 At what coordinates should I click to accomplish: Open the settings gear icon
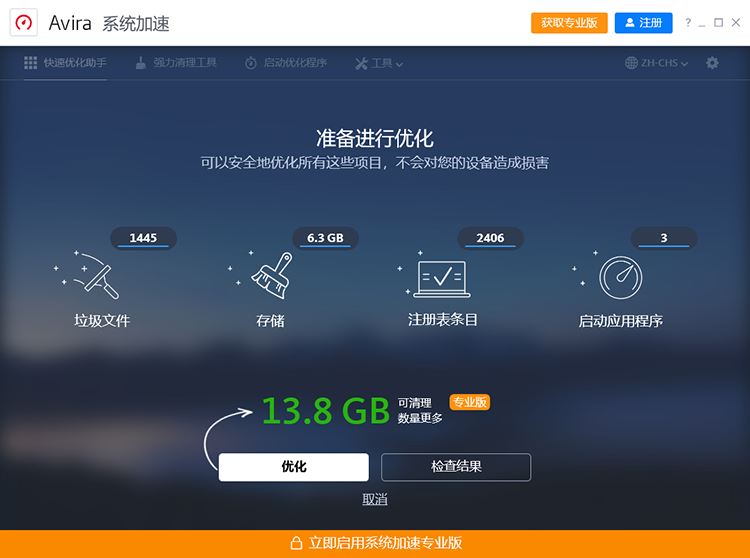[712, 63]
